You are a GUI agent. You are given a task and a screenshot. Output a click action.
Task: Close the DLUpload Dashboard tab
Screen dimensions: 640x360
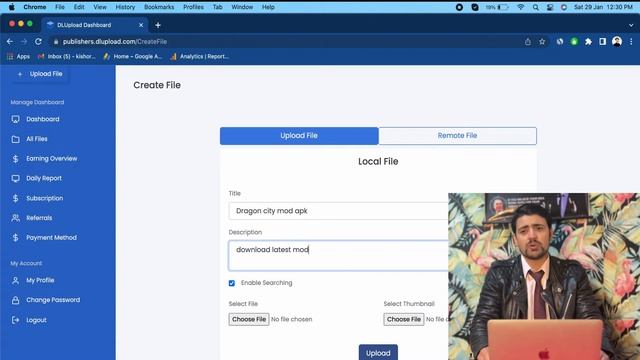(141, 25)
